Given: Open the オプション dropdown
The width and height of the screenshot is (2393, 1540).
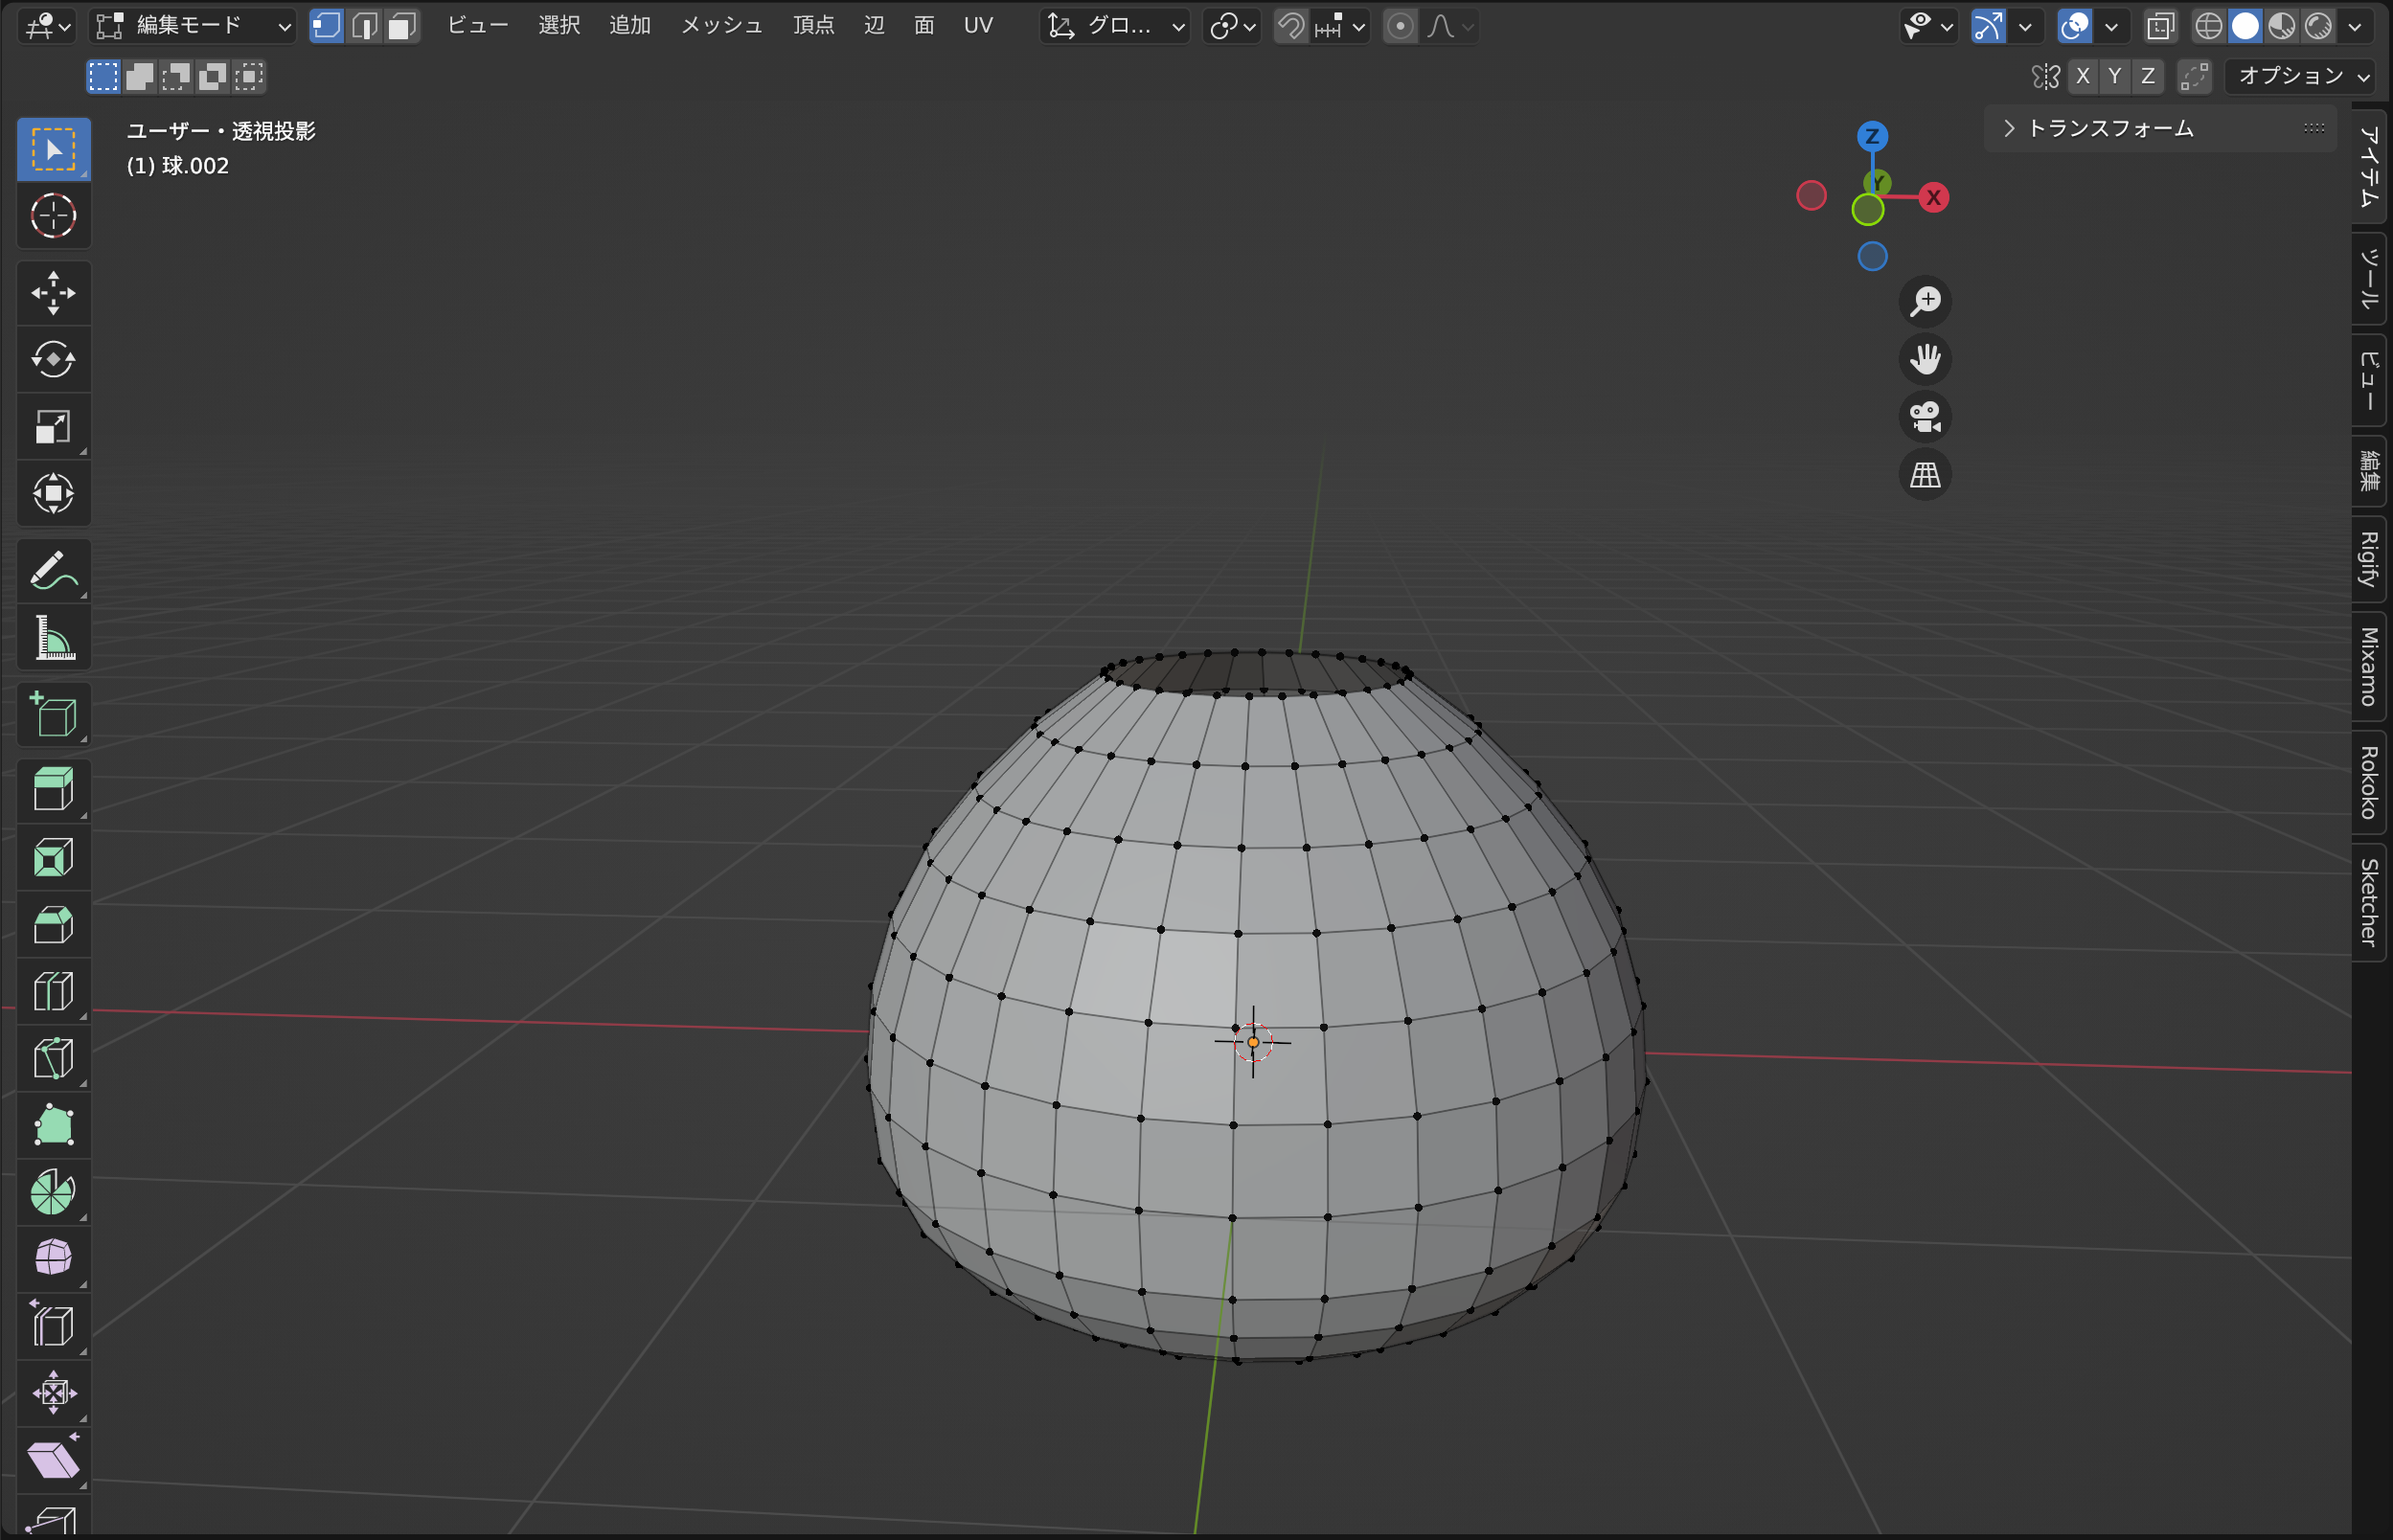Looking at the screenshot, I should 2299,76.
